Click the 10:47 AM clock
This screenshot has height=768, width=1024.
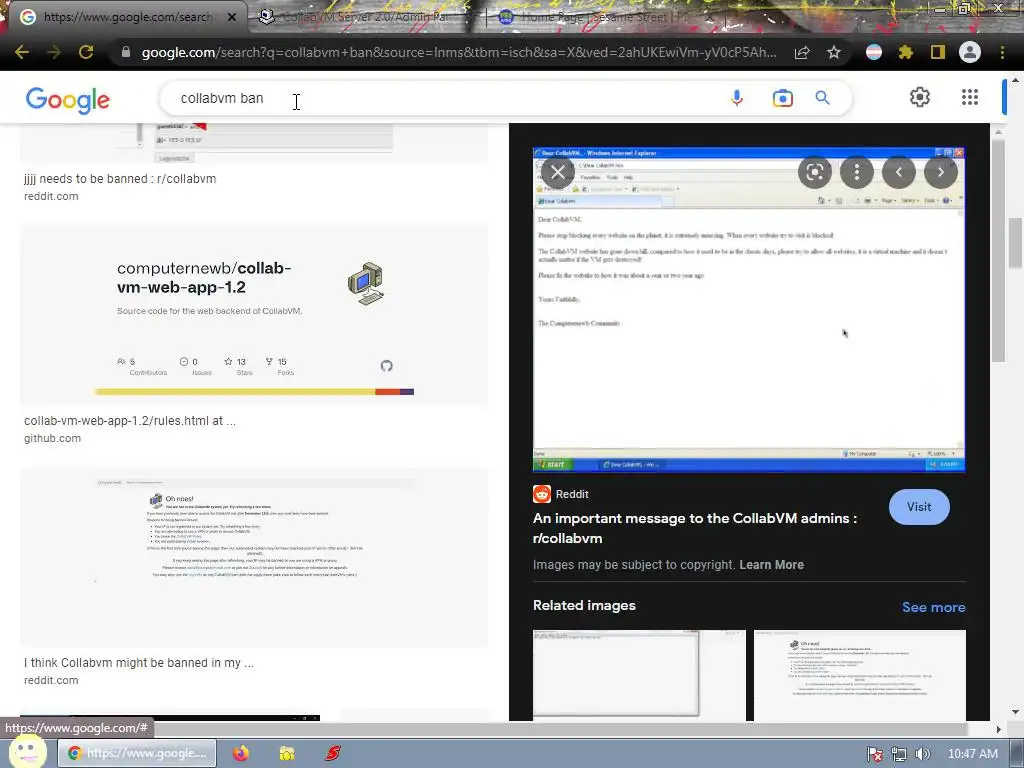972,754
